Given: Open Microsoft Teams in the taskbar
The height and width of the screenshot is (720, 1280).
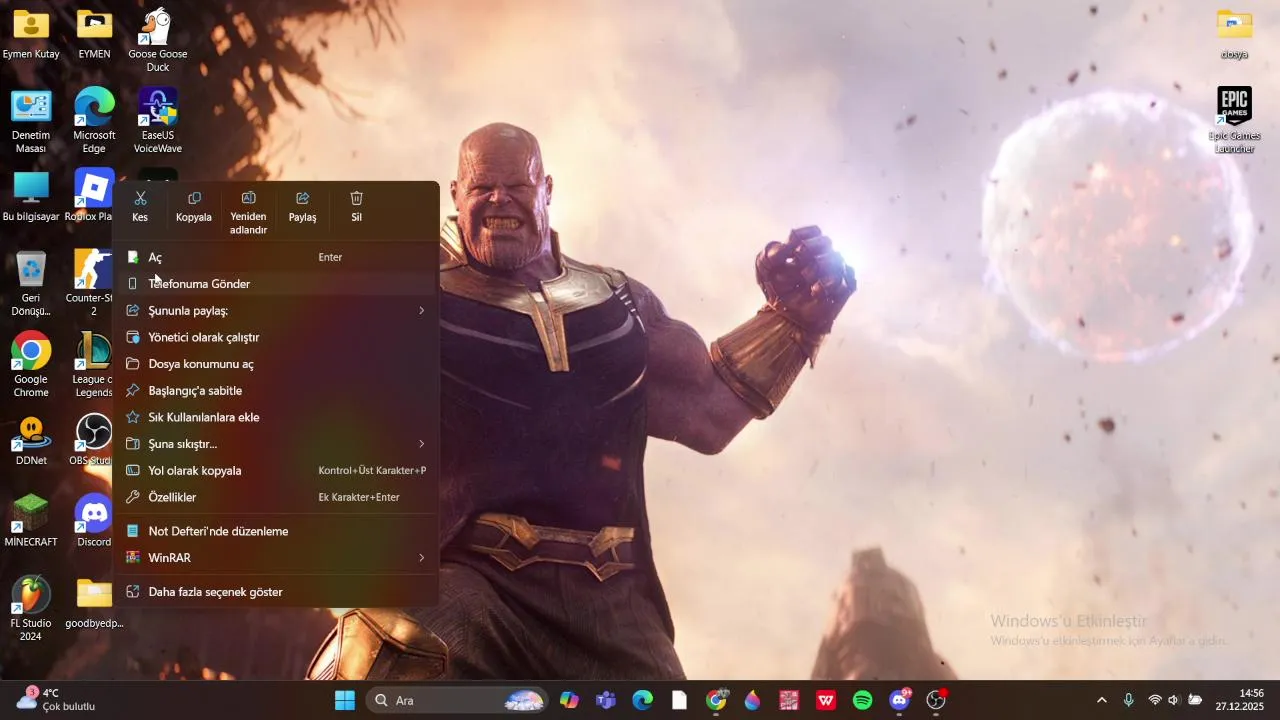Looking at the screenshot, I should [606, 700].
